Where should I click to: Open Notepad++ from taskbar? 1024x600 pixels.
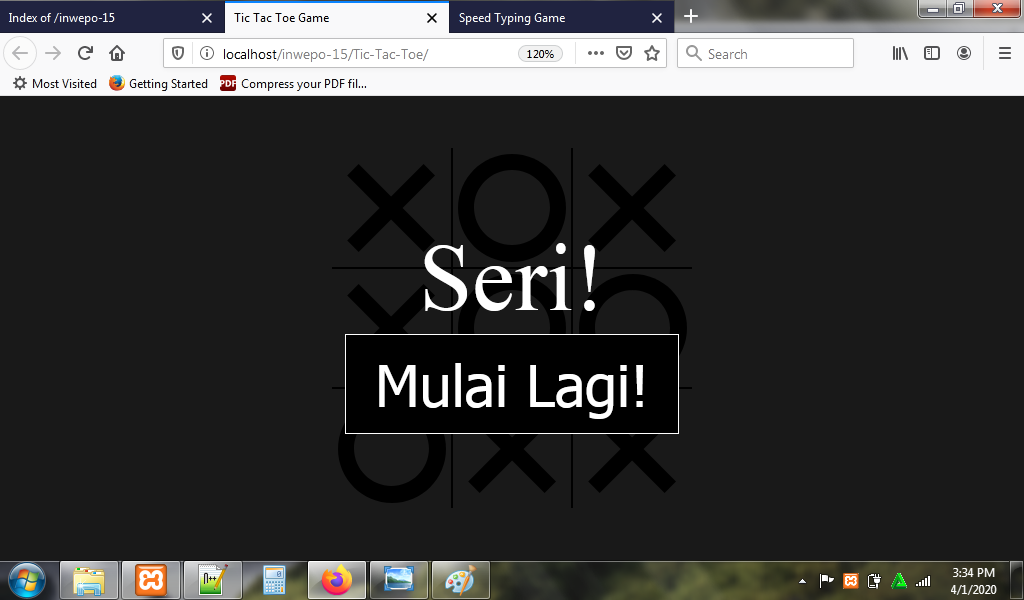(213, 580)
